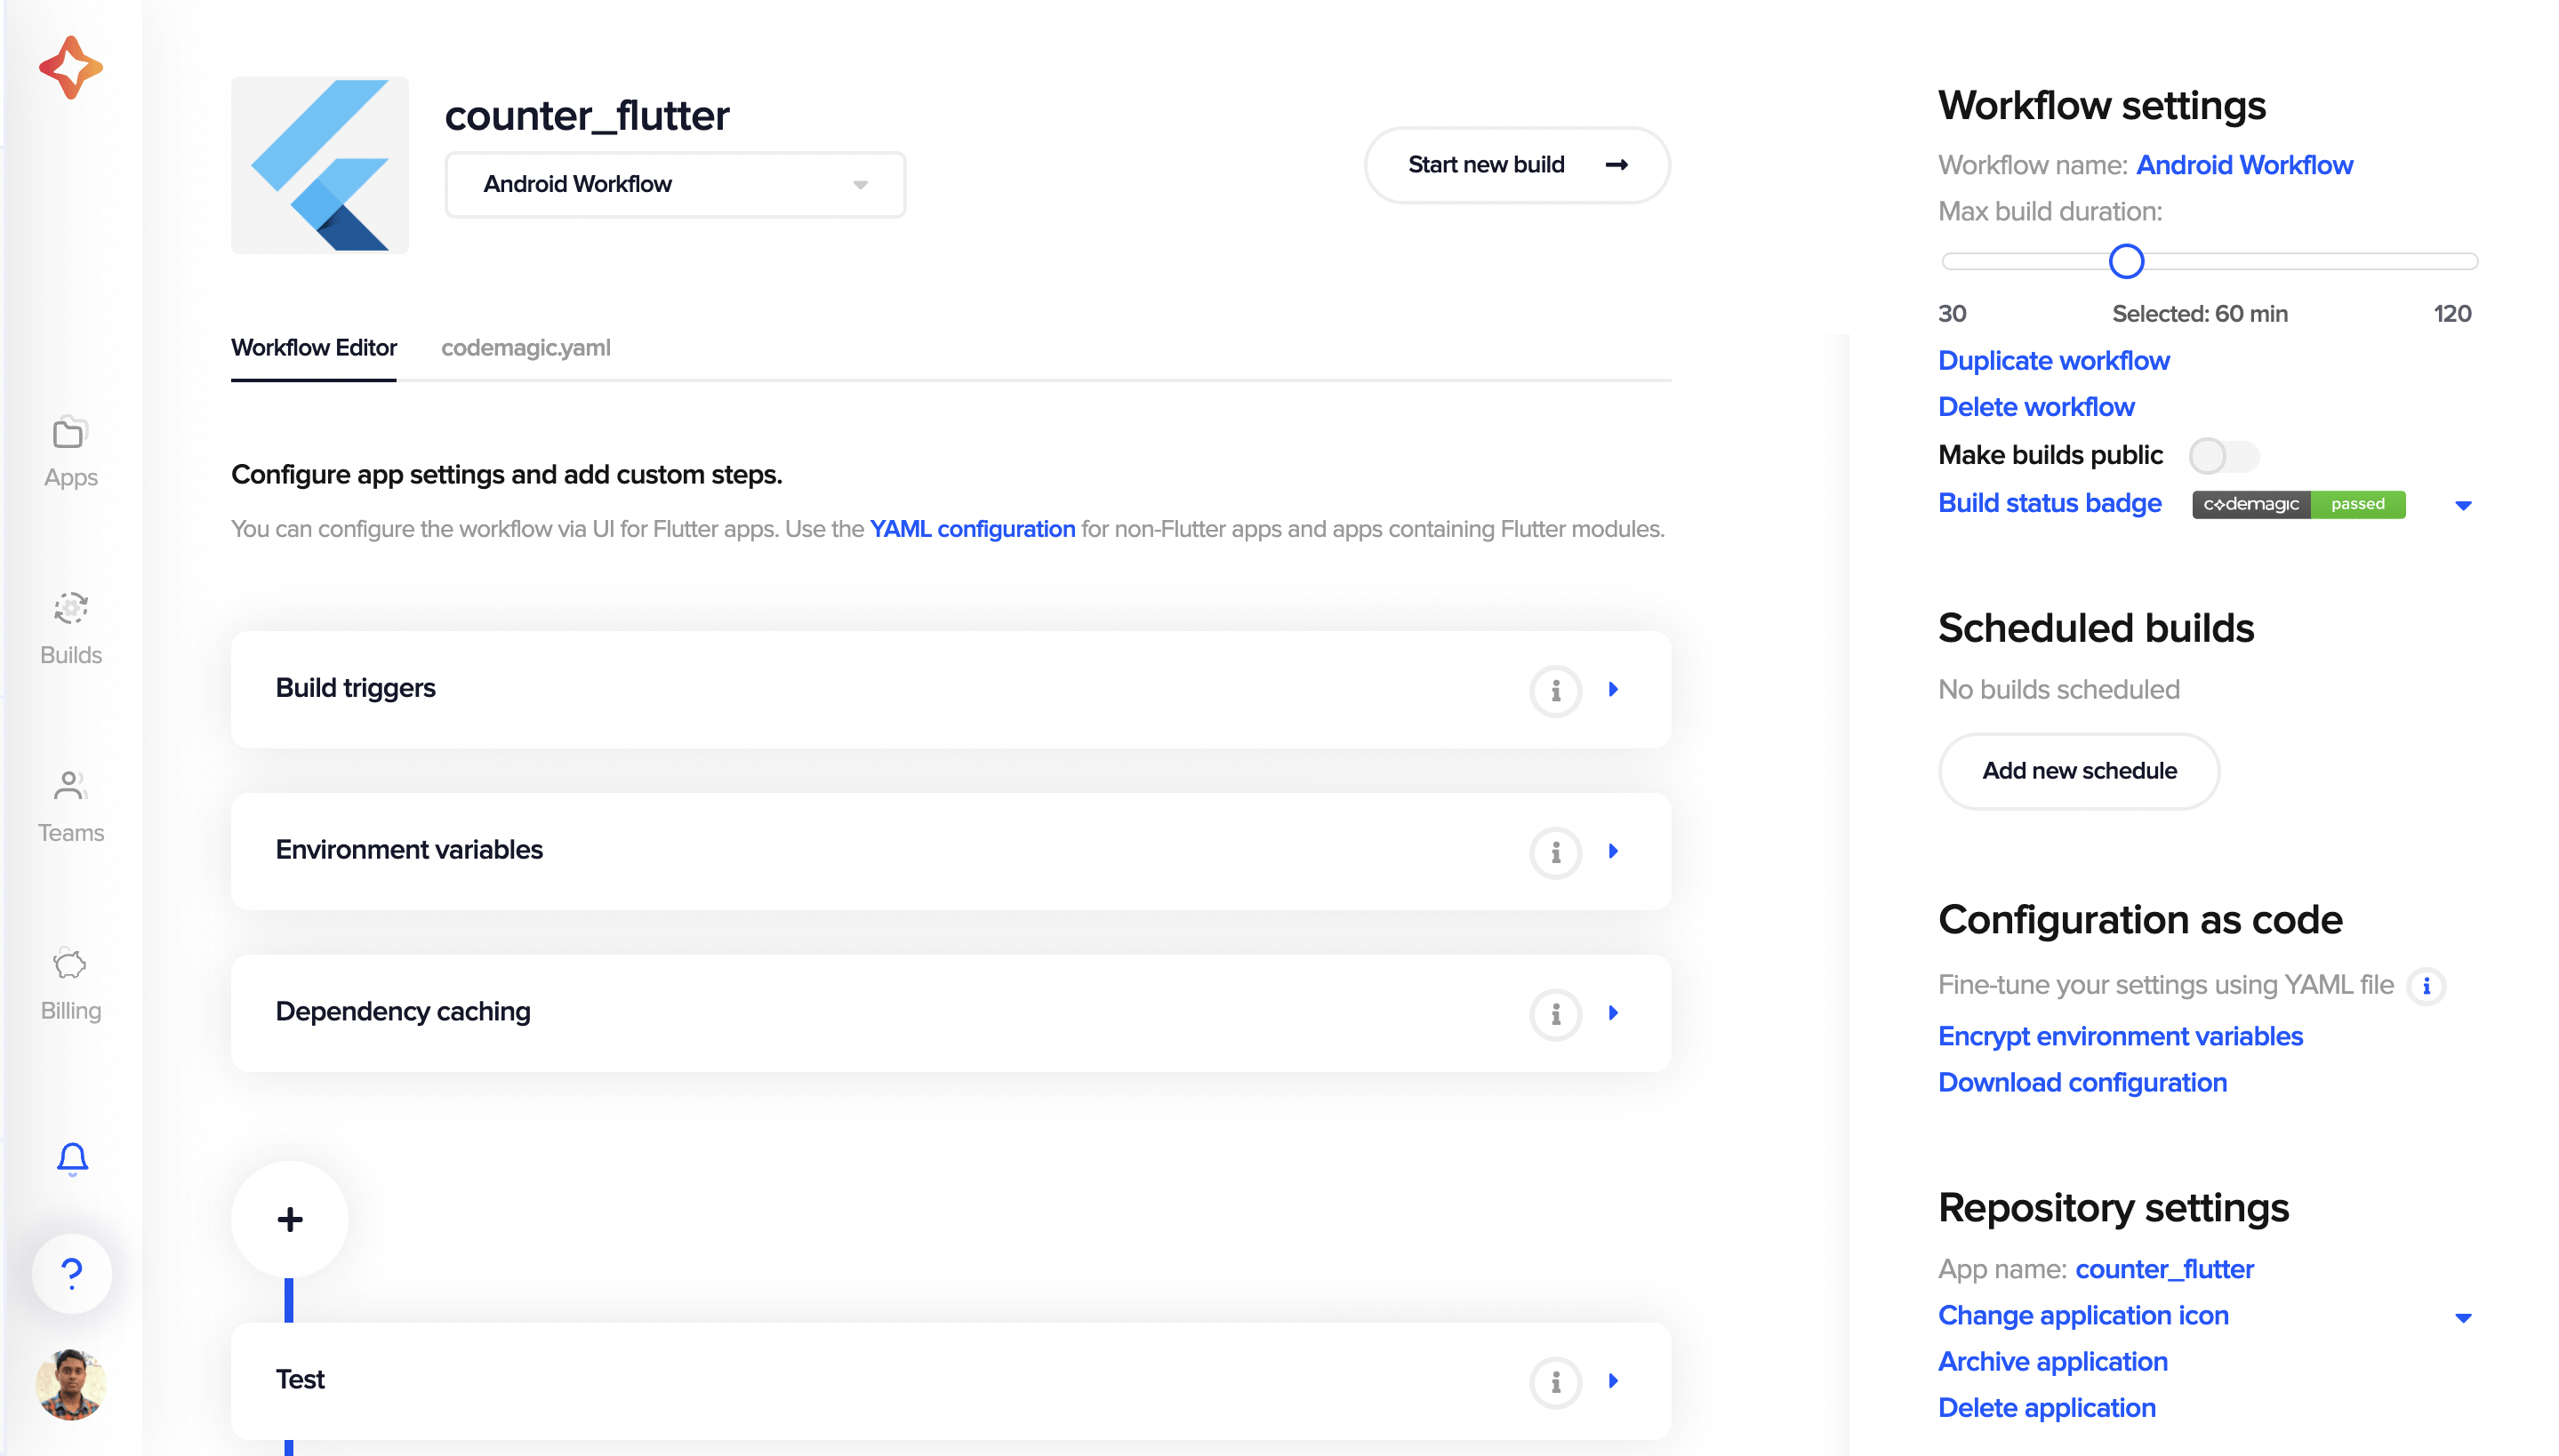The height and width of the screenshot is (1456, 2559).
Task: Click Duplicate workflow
Action: point(2053,361)
